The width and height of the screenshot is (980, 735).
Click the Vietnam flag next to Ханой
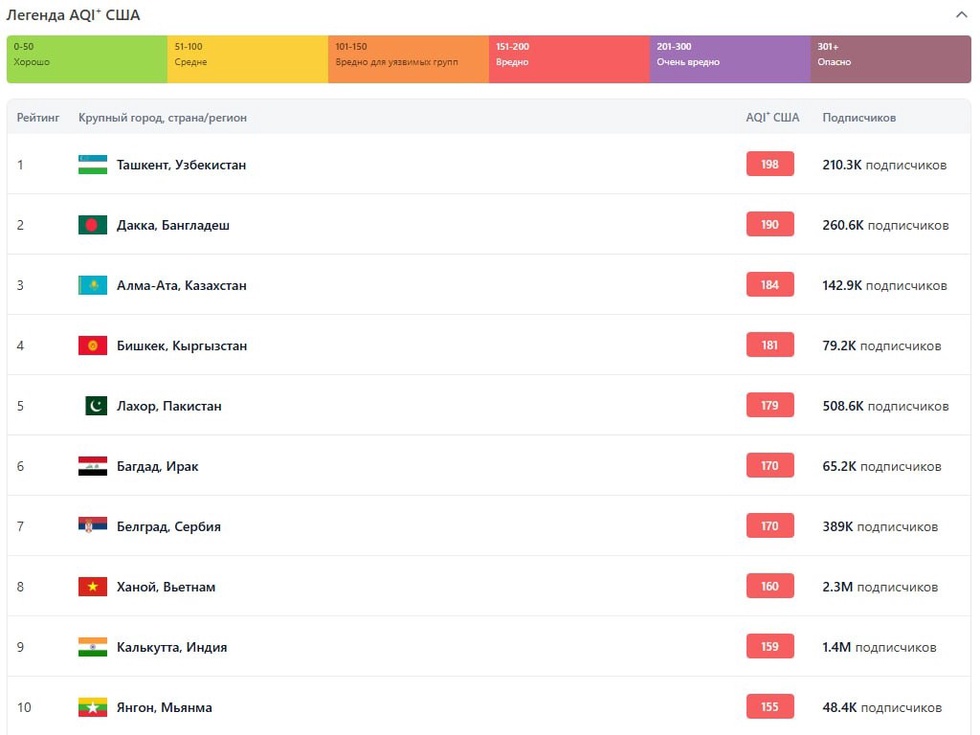(x=92, y=587)
